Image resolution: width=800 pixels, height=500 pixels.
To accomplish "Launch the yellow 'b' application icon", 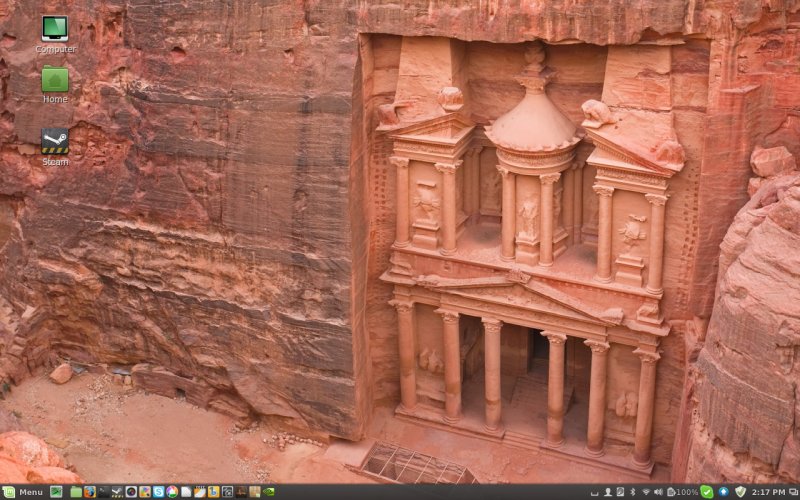I will [213, 492].
